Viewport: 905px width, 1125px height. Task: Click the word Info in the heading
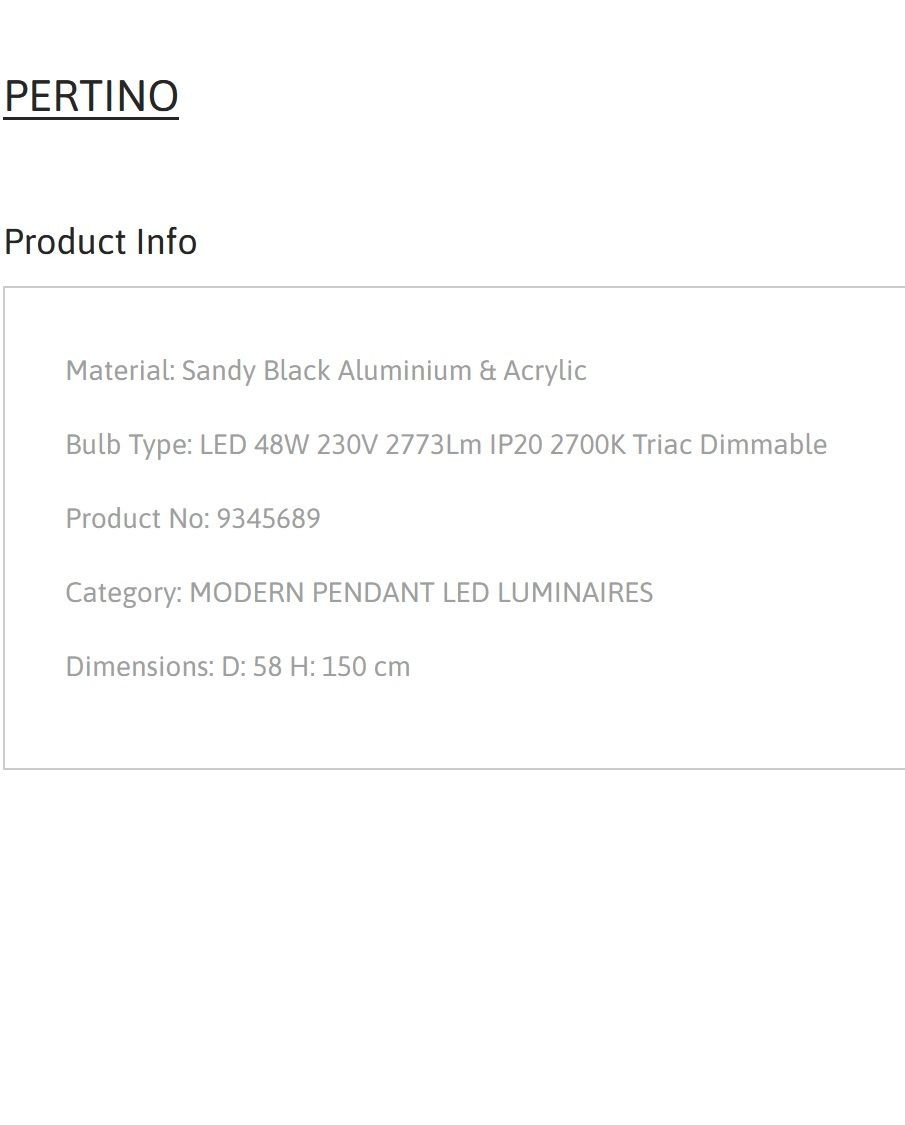pos(166,242)
